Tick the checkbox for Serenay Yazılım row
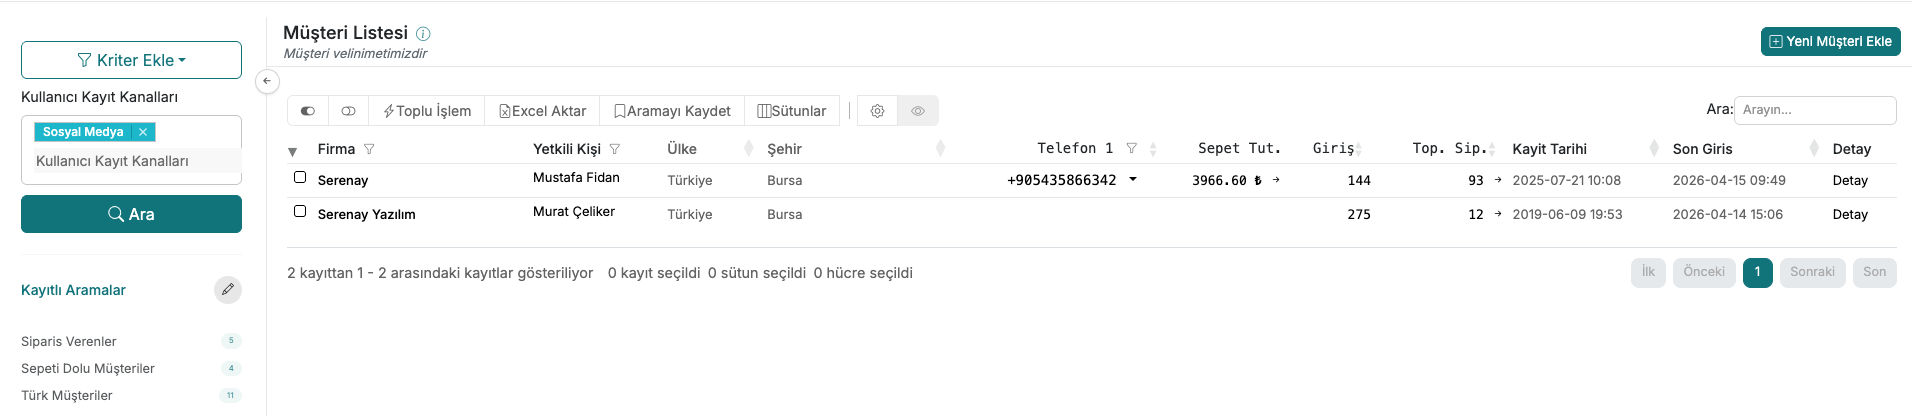Viewport: 1912px width, 416px height. pyautogui.click(x=300, y=211)
